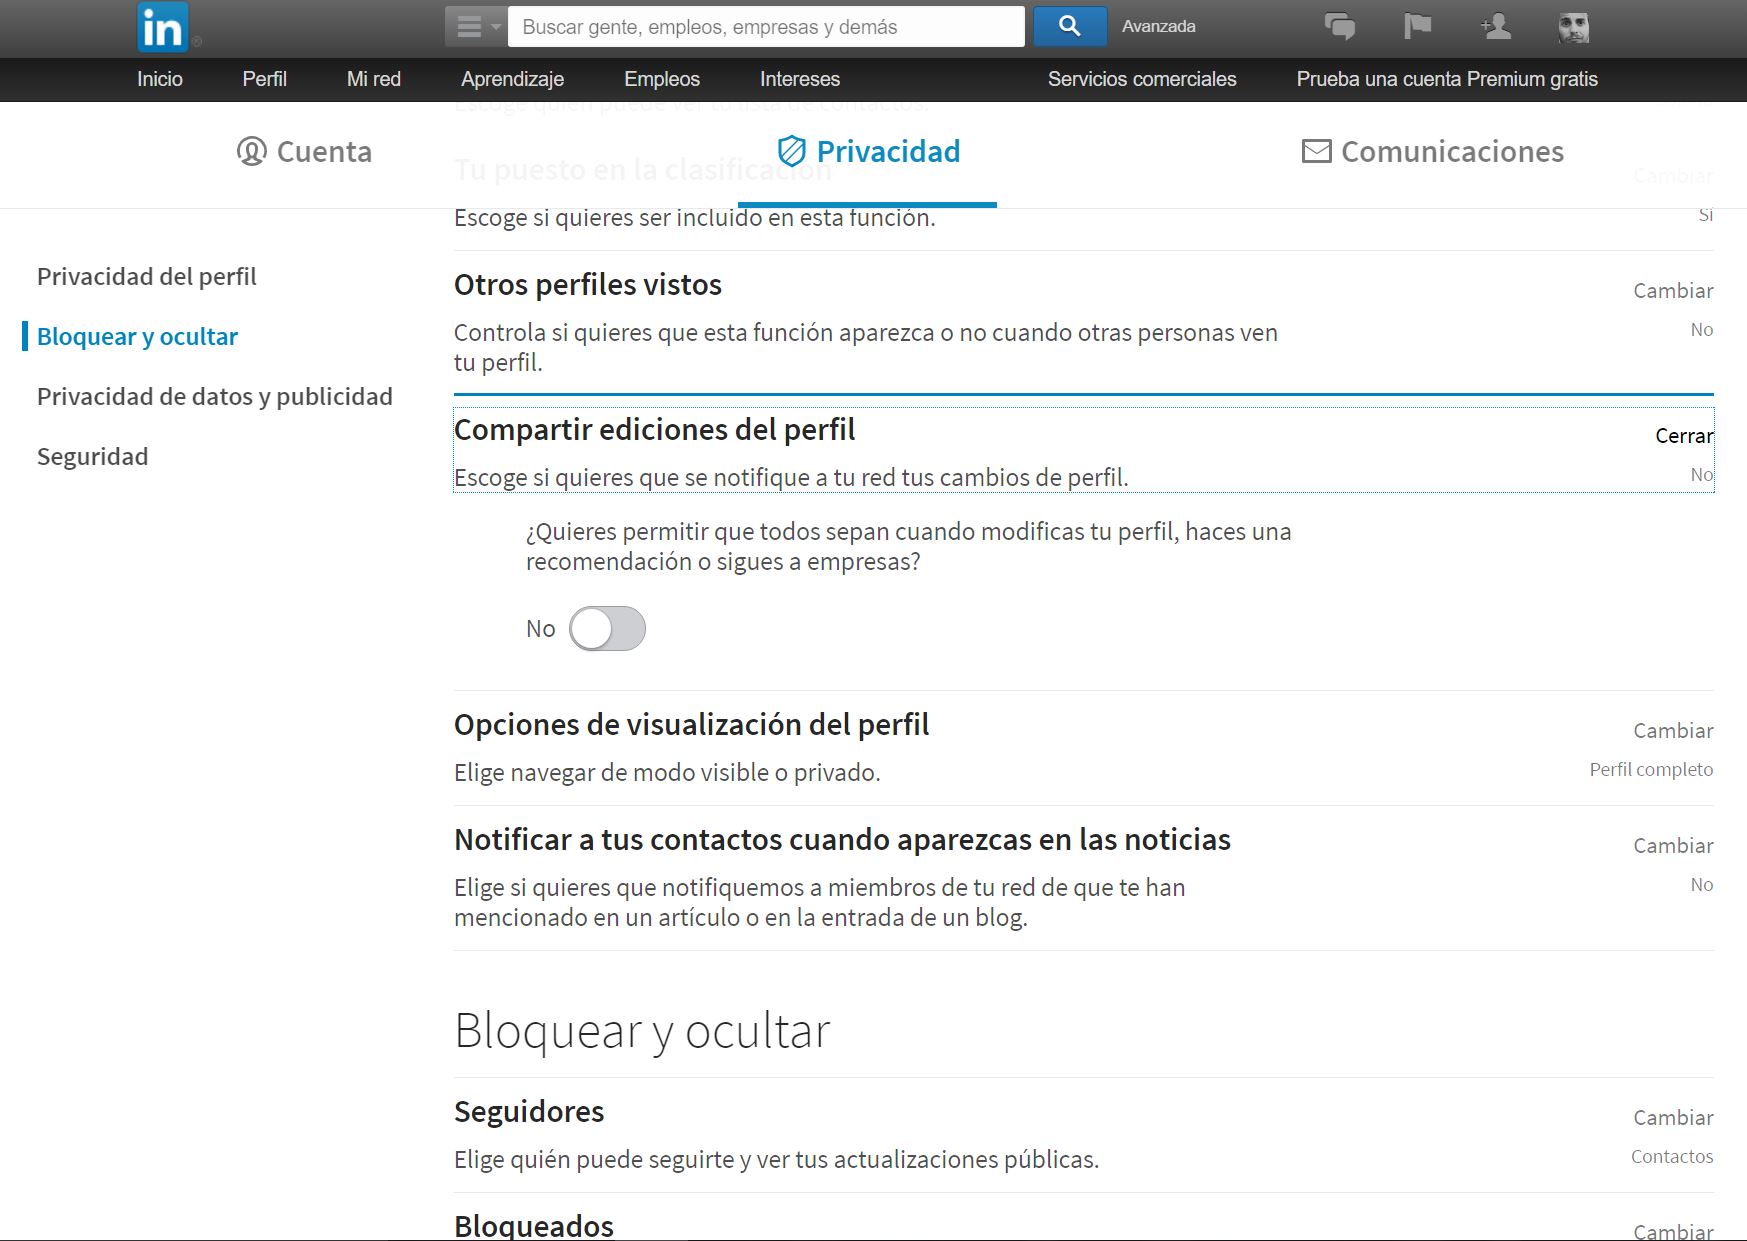The width and height of the screenshot is (1747, 1241).
Task: Open Servicios comerciales menu
Action: (x=1142, y=79)
